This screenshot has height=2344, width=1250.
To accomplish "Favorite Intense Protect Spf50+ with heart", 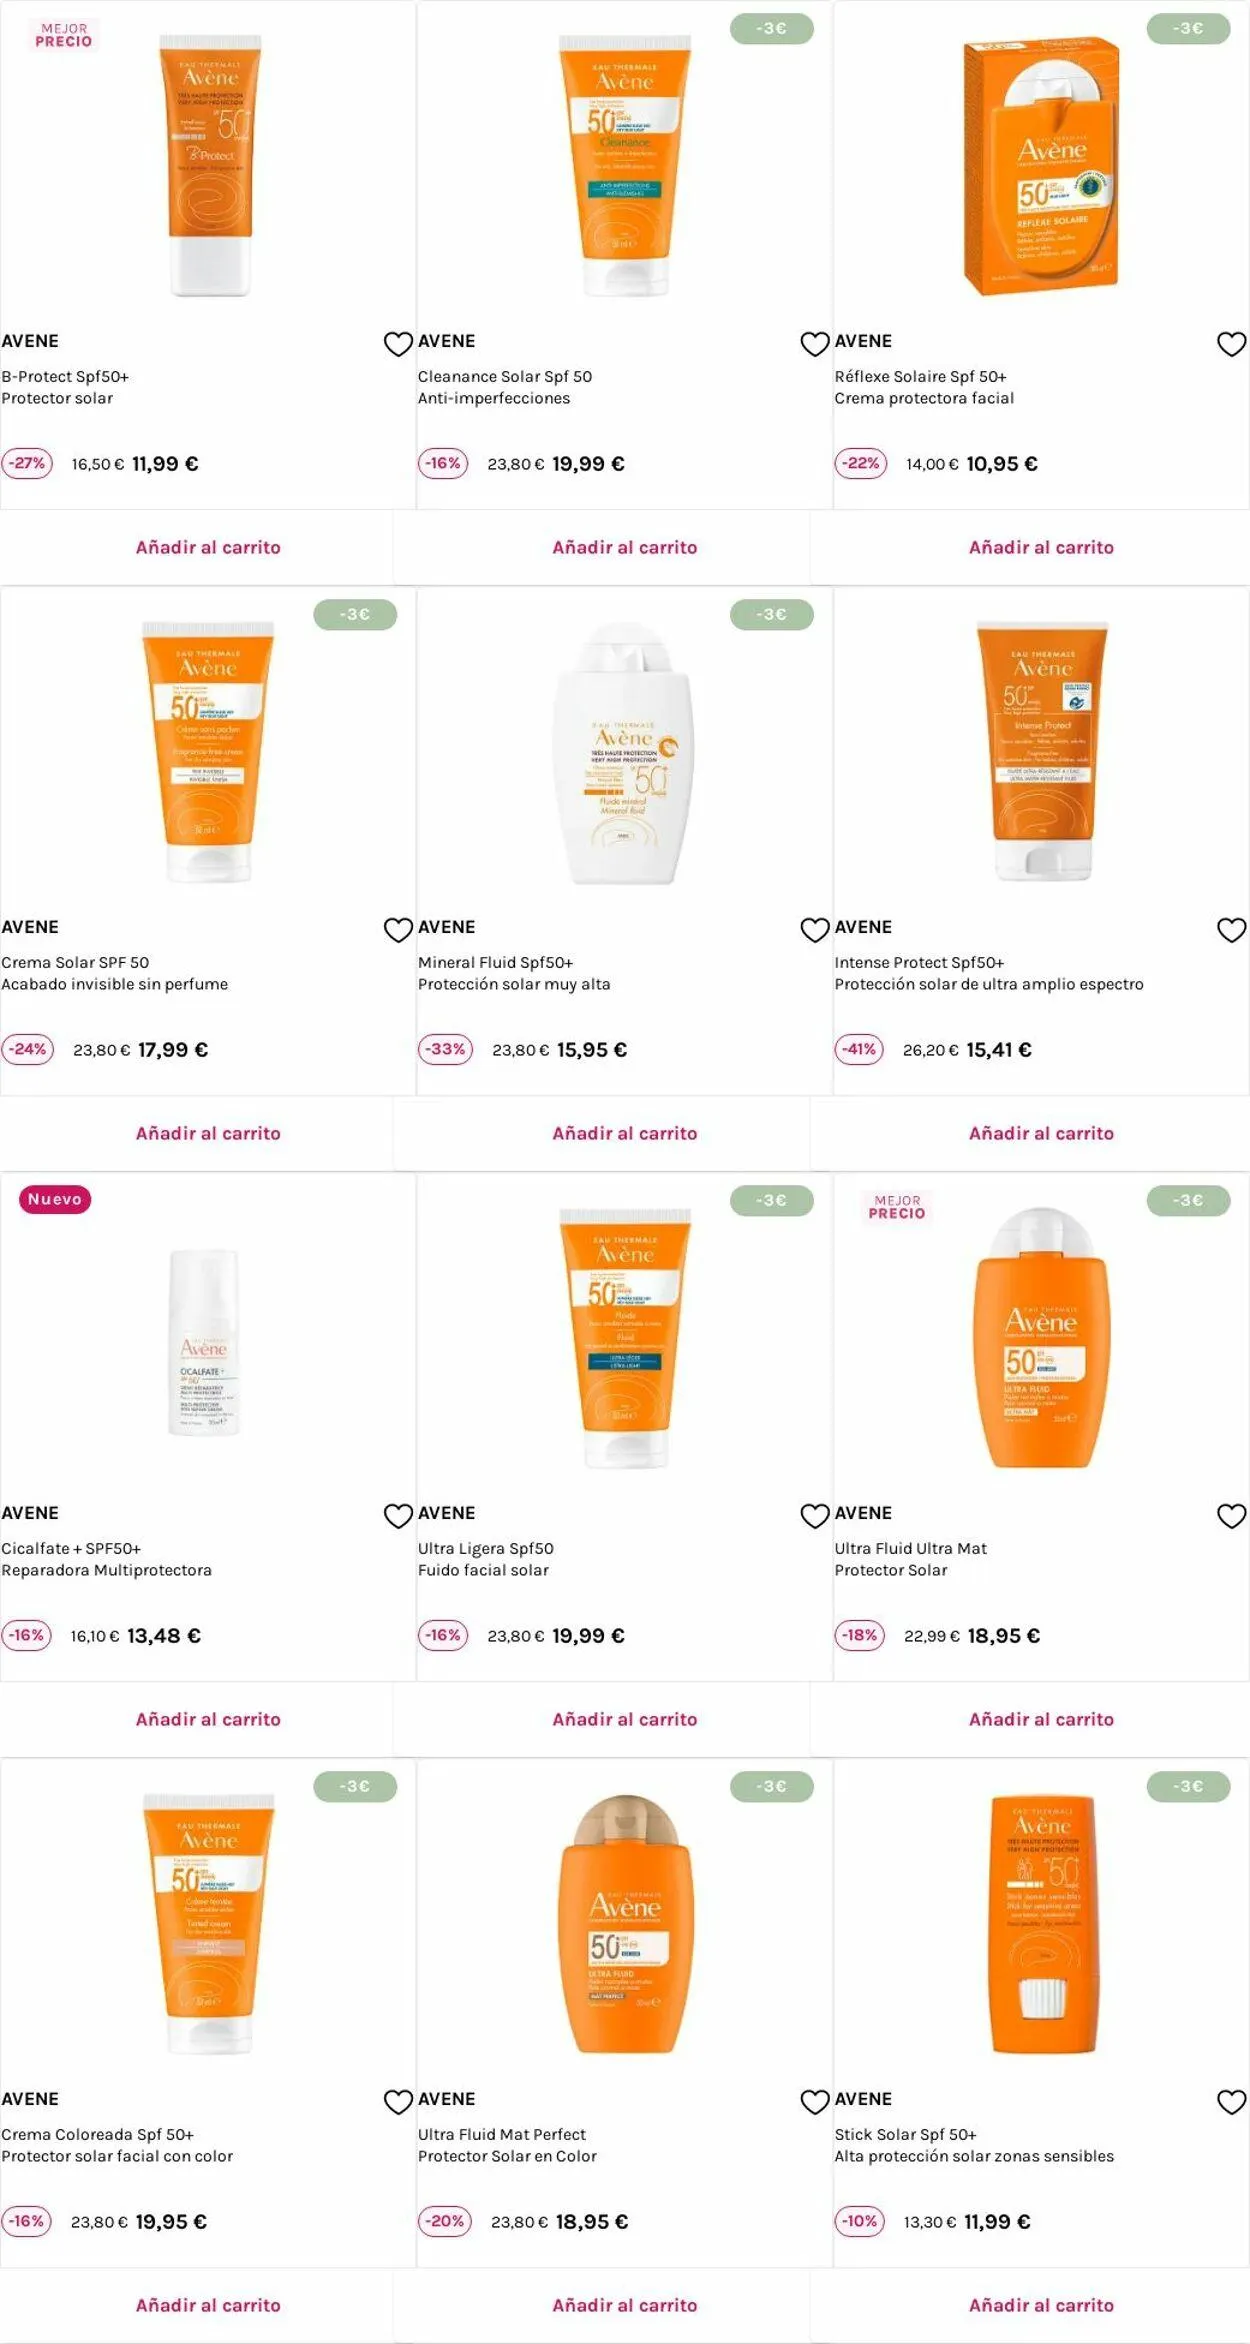I will 1231,930.
